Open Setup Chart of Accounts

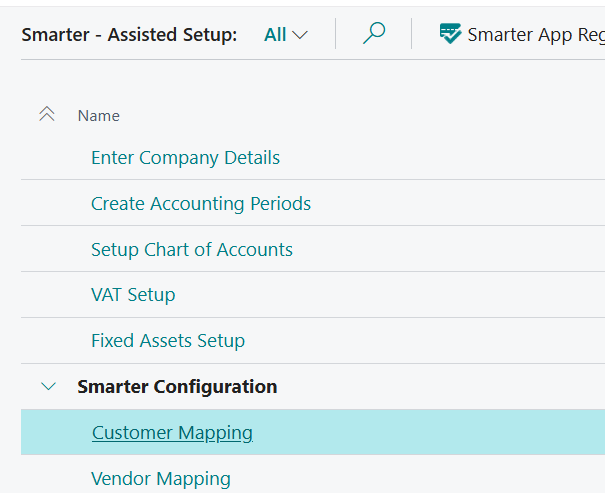pyautogui.click(x=192, y=250)
